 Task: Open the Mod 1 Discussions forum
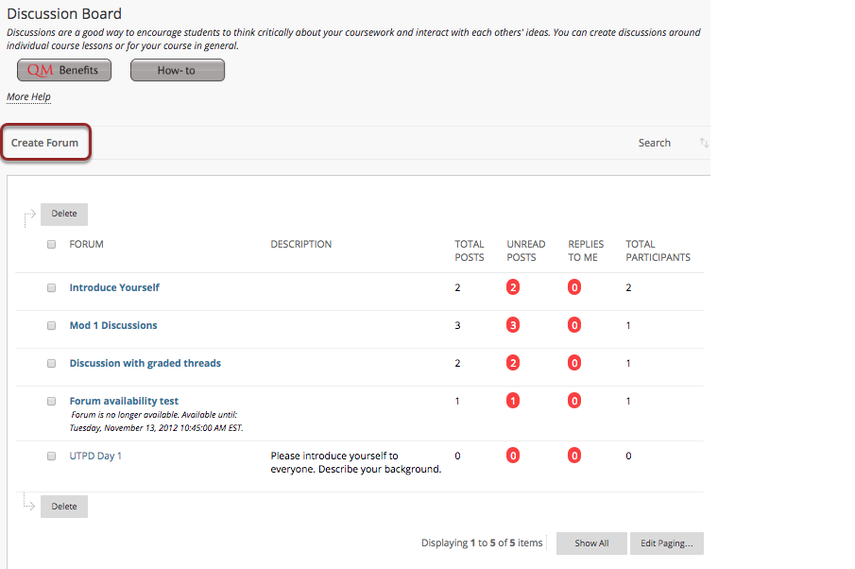click(113, 326)
